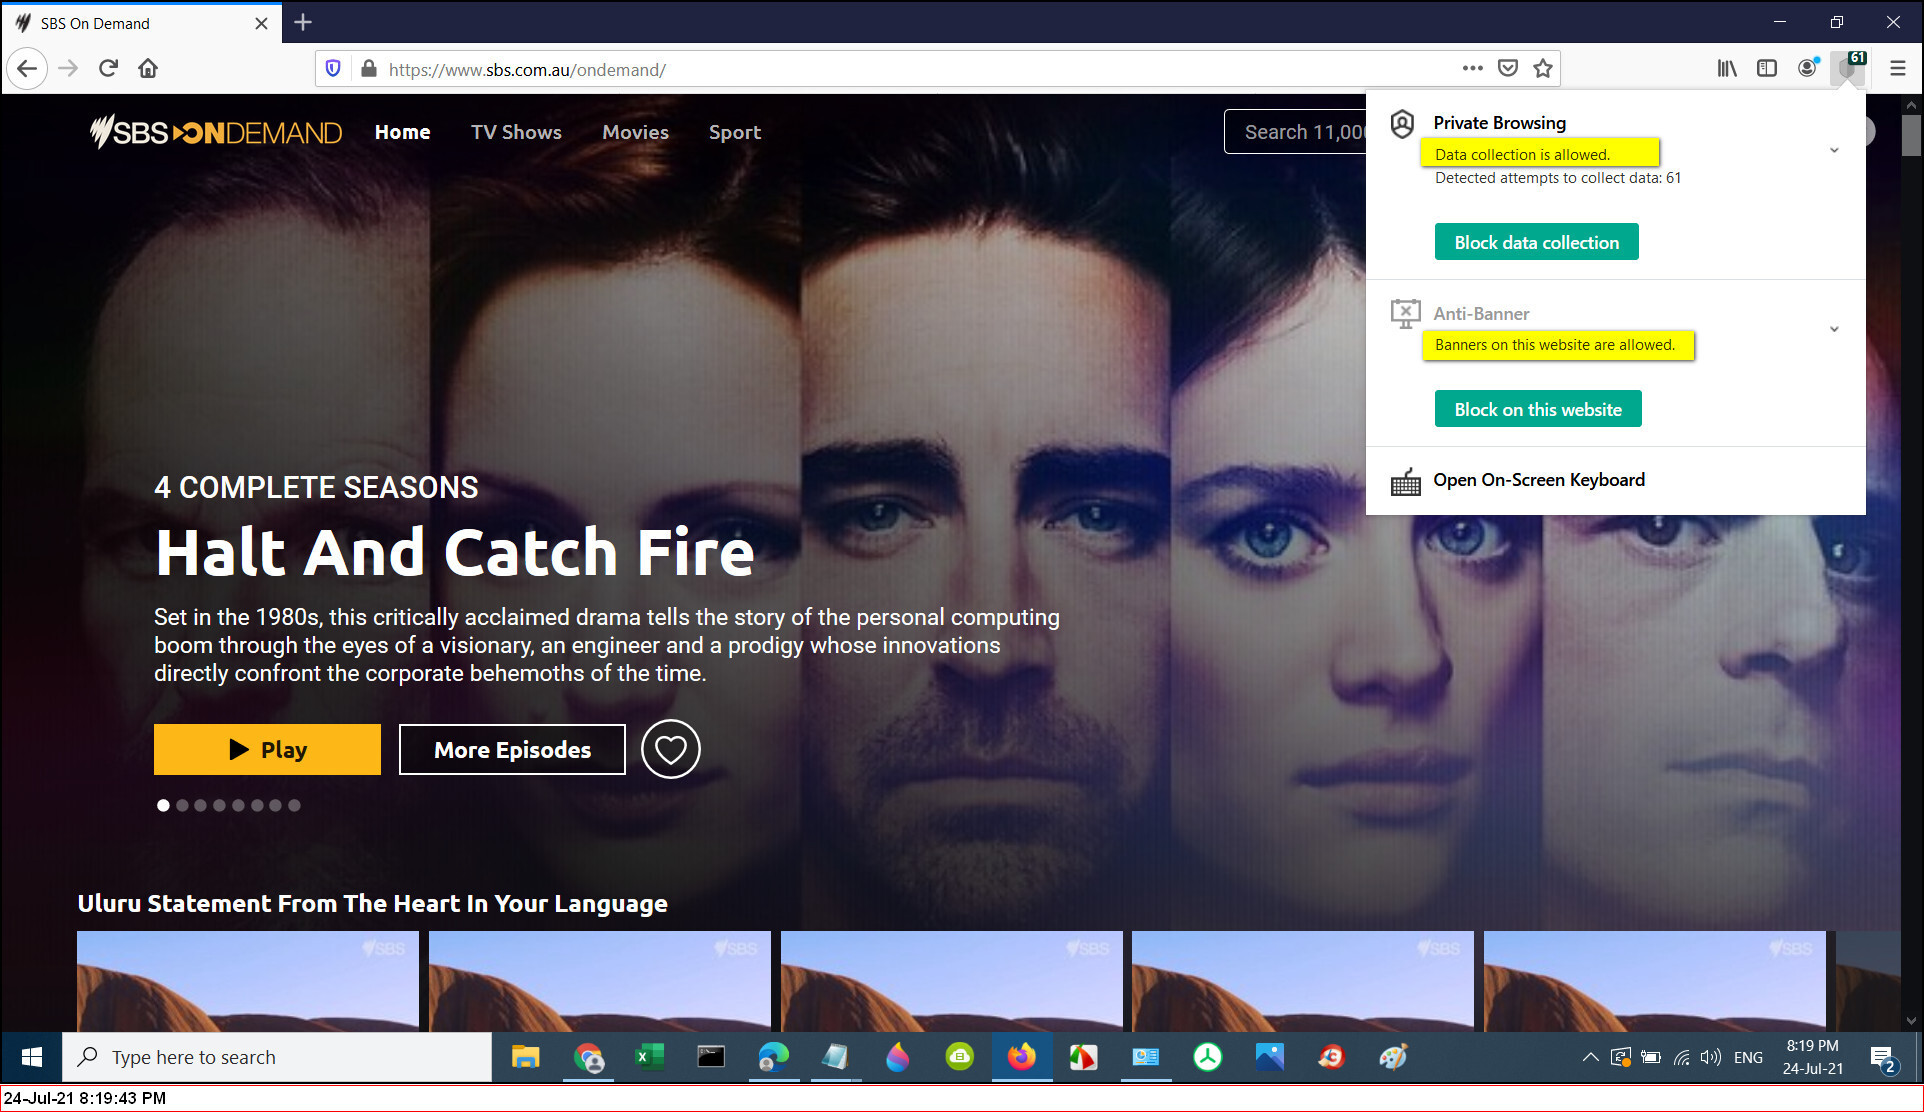
Task: Open the Firefox hamburger menu
Action: (x=1897, y=68)
